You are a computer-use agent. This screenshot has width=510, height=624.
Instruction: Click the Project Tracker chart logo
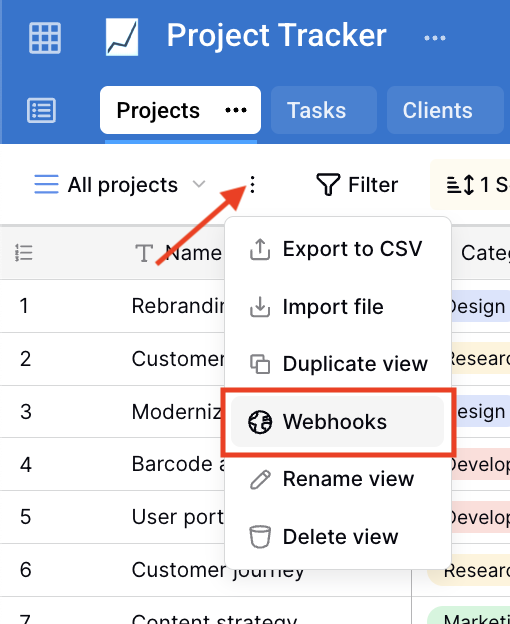coord(122,37)
